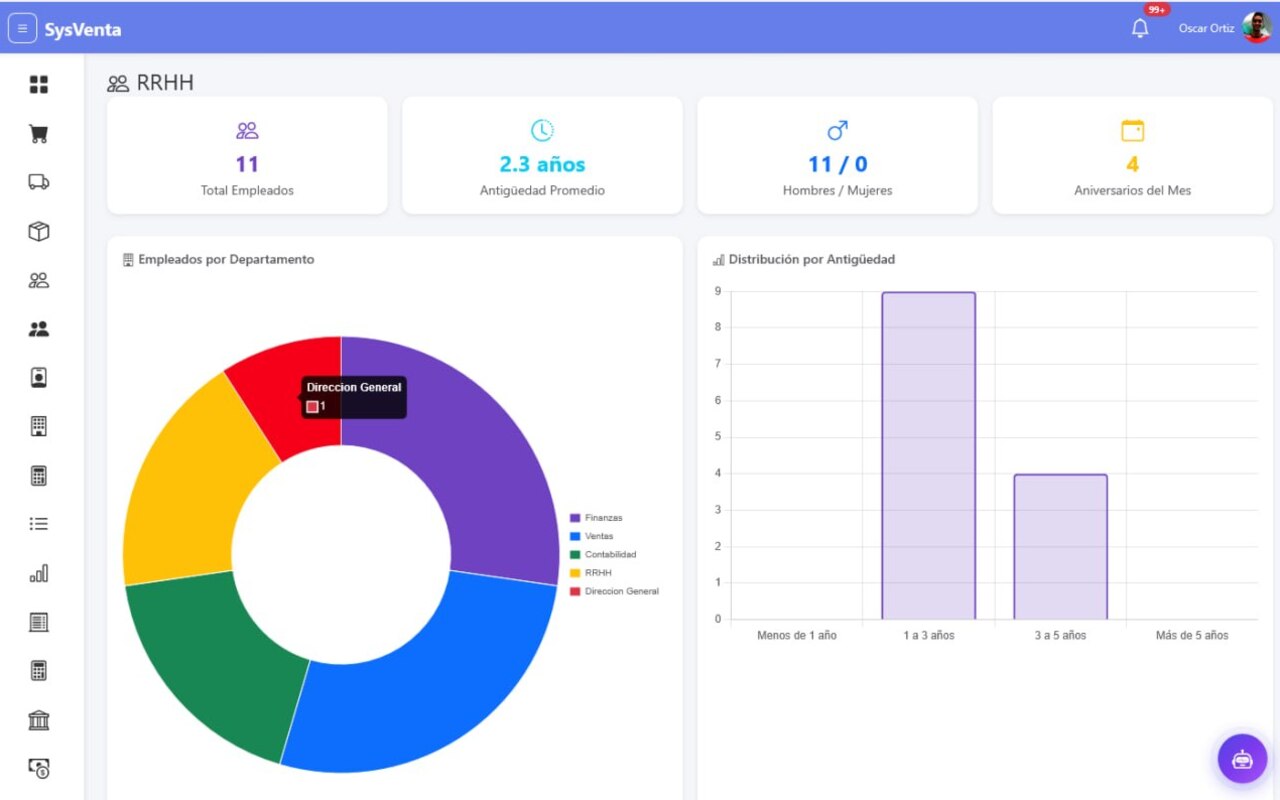Open the dashboard grid icon in sidebar
The image size is (1280, 800).
[39, 84]
